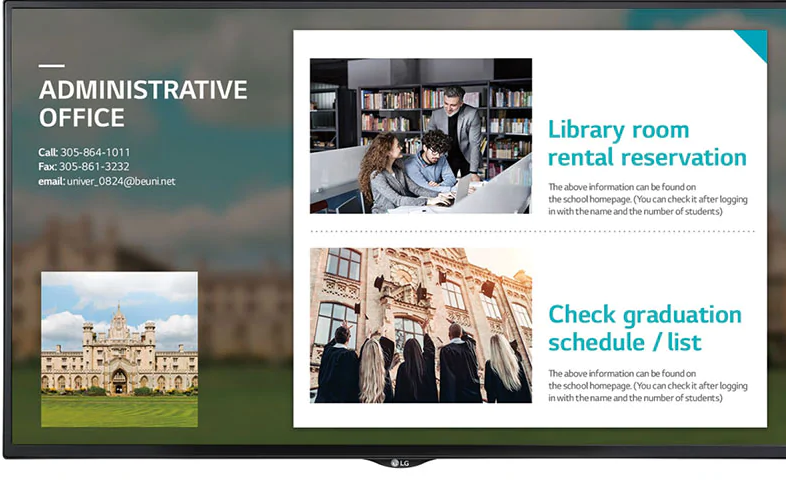The height and width of the screenshot is (496, 786).
Task: Click the LG logo on the bezel
Action: 400,463
